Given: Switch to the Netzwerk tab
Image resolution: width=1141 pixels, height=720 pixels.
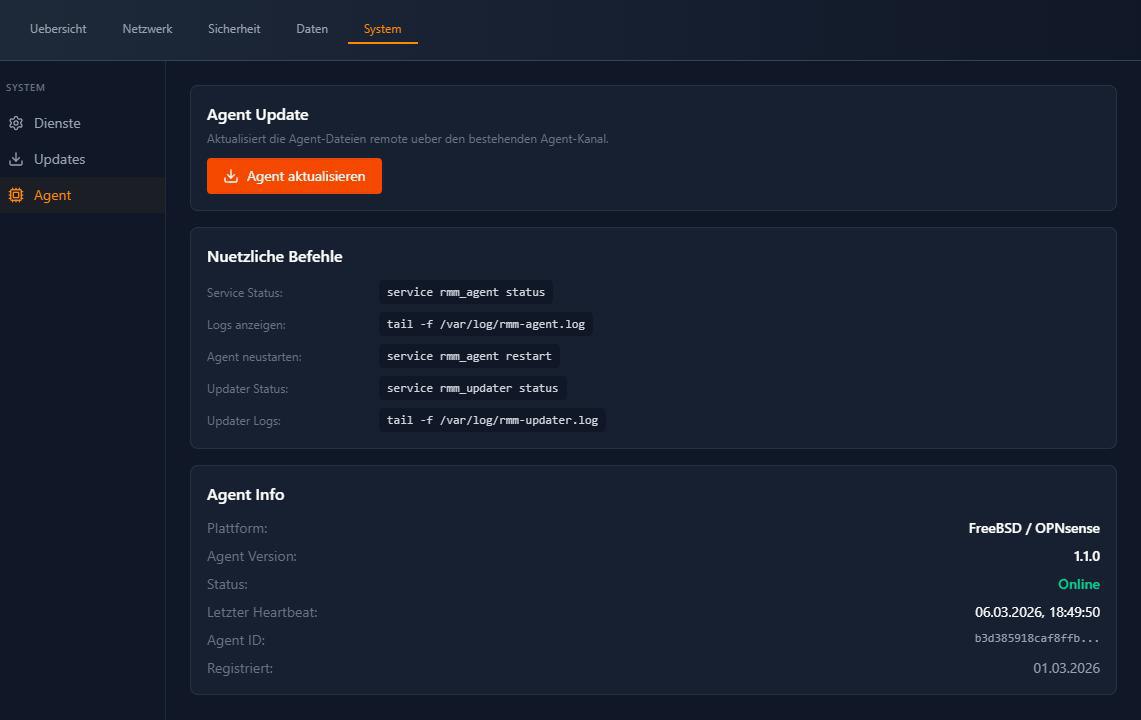Looking at the screenshot, I should click(147, 29).
